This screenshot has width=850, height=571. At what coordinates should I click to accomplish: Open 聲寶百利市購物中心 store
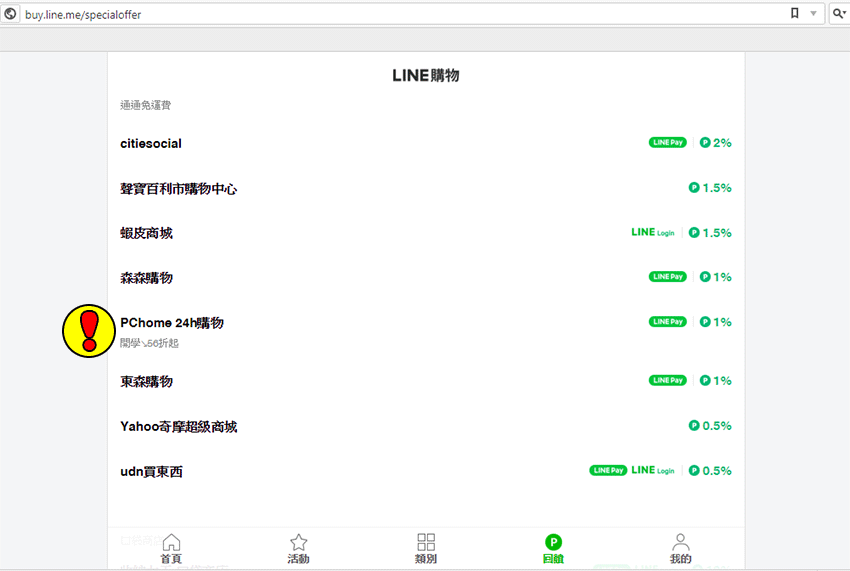pyautogui.click(x=426, y=188)
